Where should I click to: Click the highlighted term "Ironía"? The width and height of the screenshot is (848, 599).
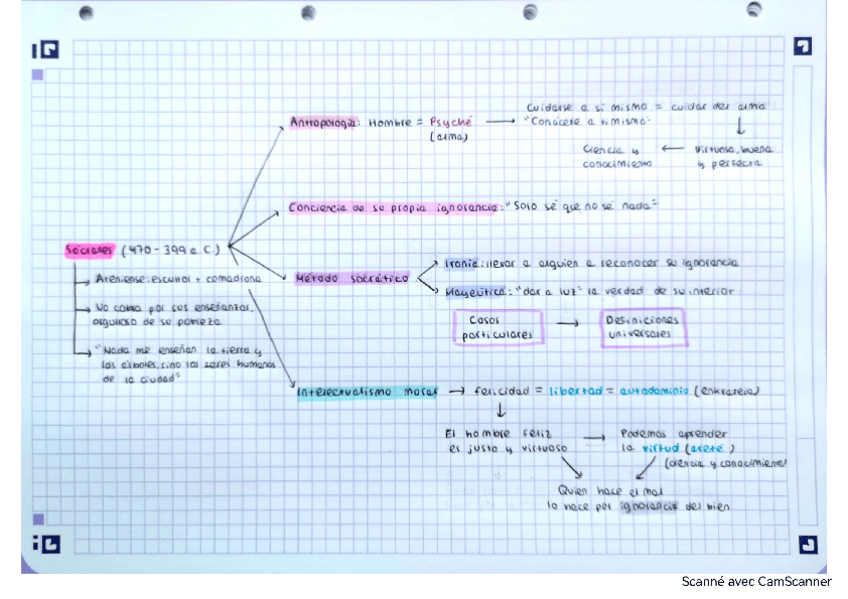pos(461,263)
